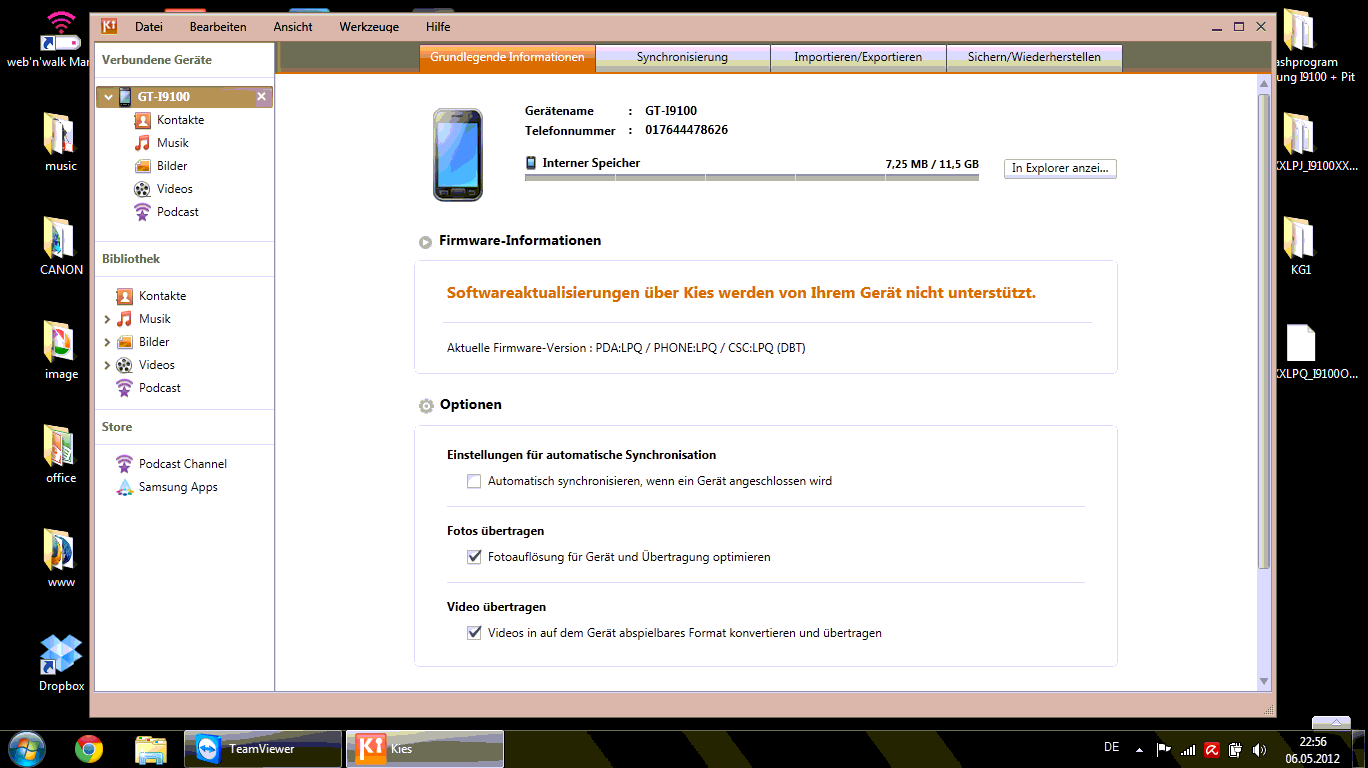
Task: Launch Google Chrome from the taskbar
Action: pos(89,748)
